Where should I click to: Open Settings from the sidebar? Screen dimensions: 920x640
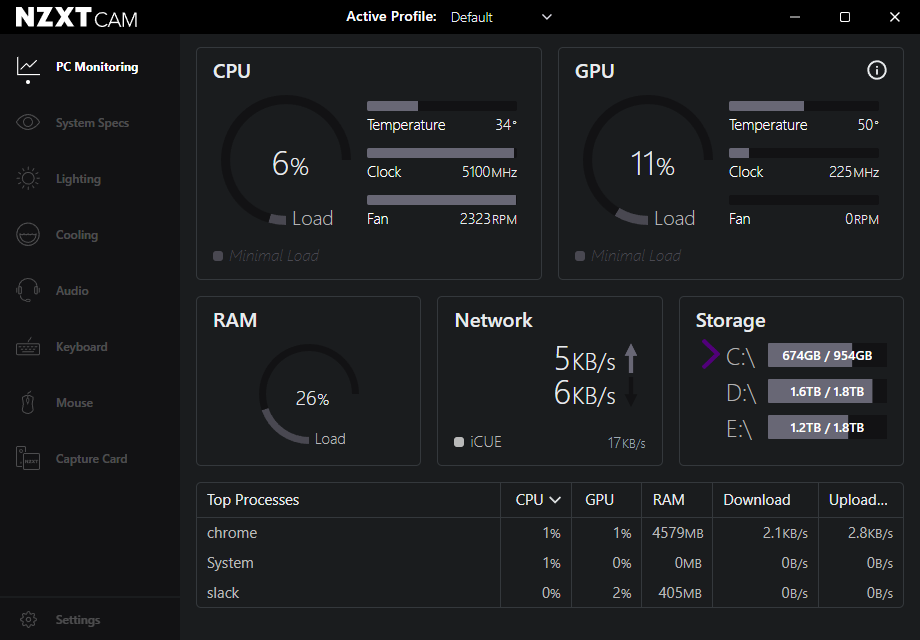28,619
